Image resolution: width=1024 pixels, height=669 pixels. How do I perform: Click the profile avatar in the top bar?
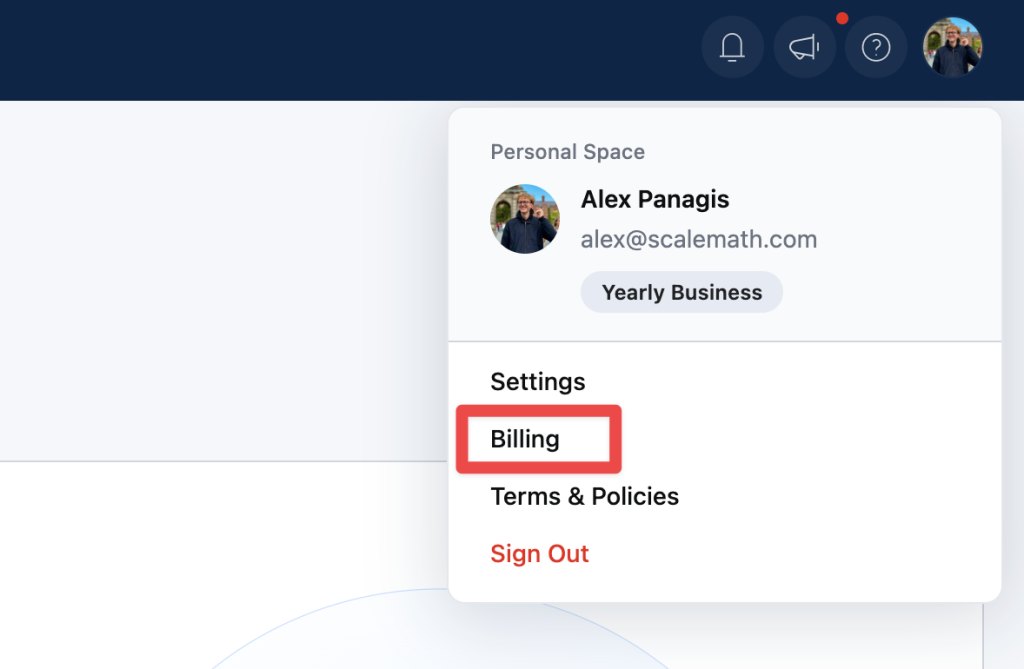[952, 47]
